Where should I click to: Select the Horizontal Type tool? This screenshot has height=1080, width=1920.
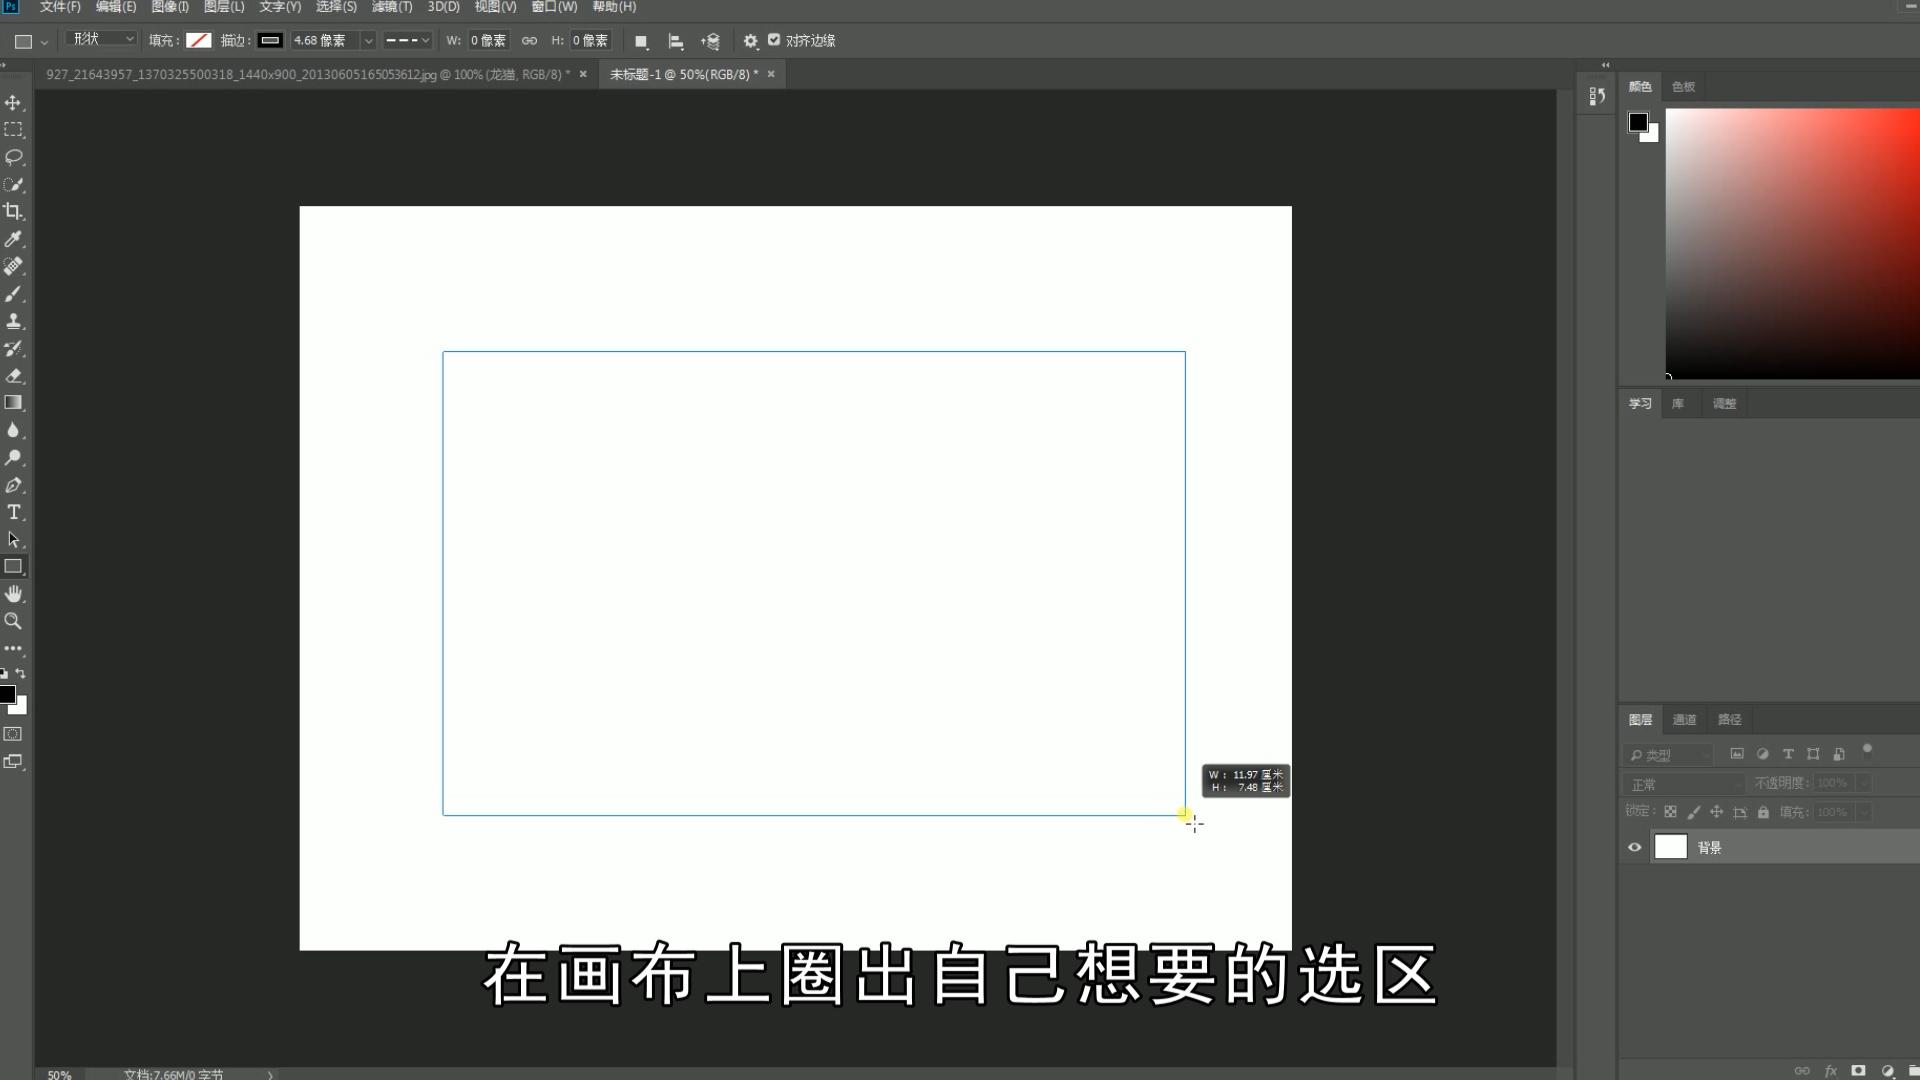pos(13,512)
